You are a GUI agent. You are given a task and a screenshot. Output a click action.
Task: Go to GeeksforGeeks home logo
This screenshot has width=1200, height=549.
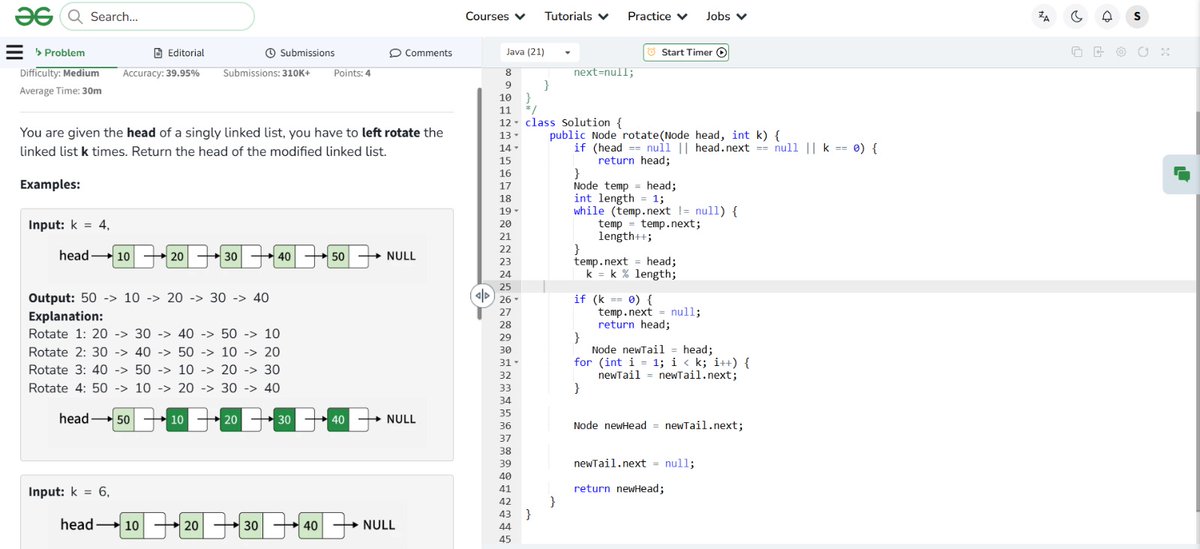[x=33, y=16]
